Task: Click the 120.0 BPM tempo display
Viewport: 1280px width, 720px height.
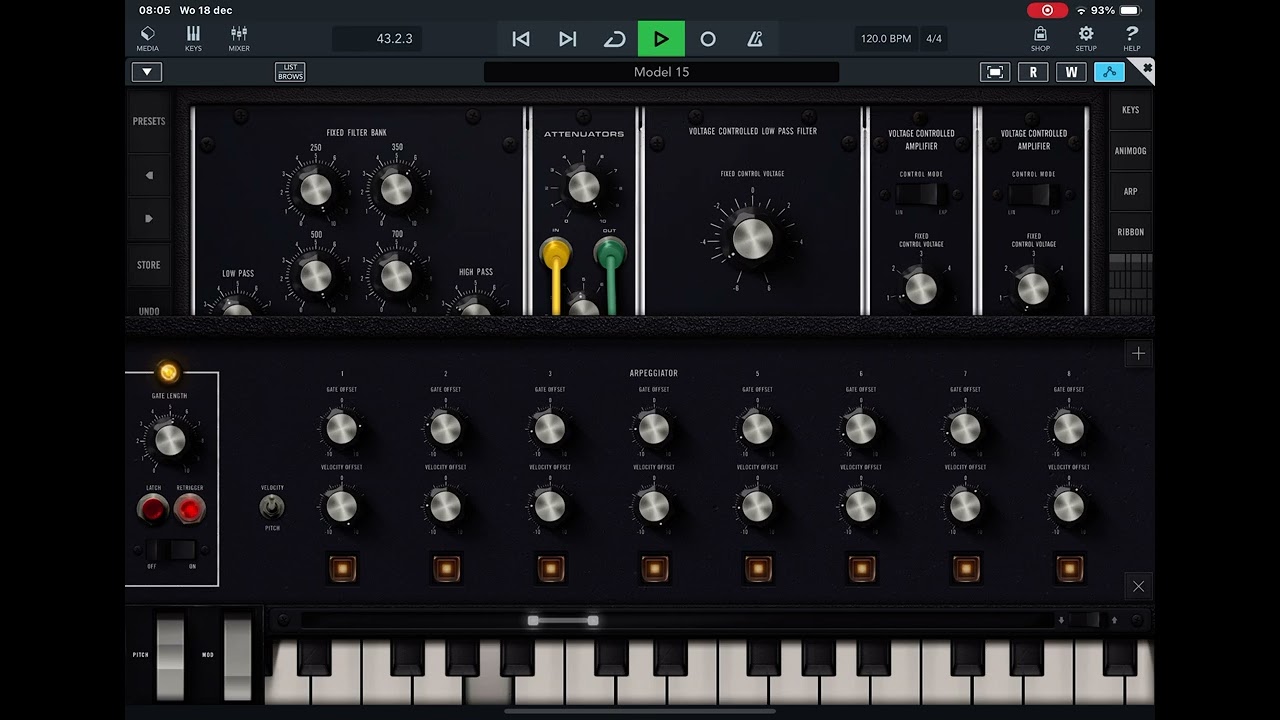Action: 886,39
